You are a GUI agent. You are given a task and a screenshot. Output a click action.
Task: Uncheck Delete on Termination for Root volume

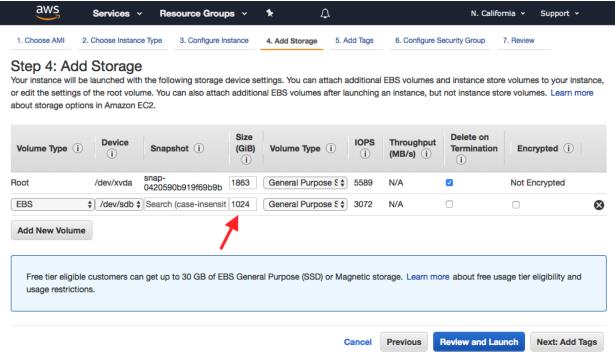tap(449, 183)
